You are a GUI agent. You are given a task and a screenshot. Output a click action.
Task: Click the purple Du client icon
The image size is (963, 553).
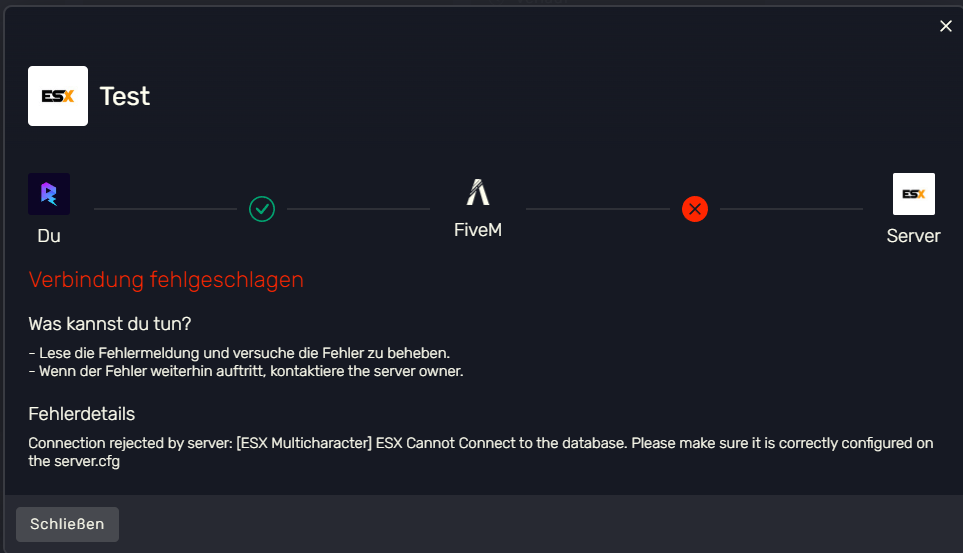pos(49,194)
